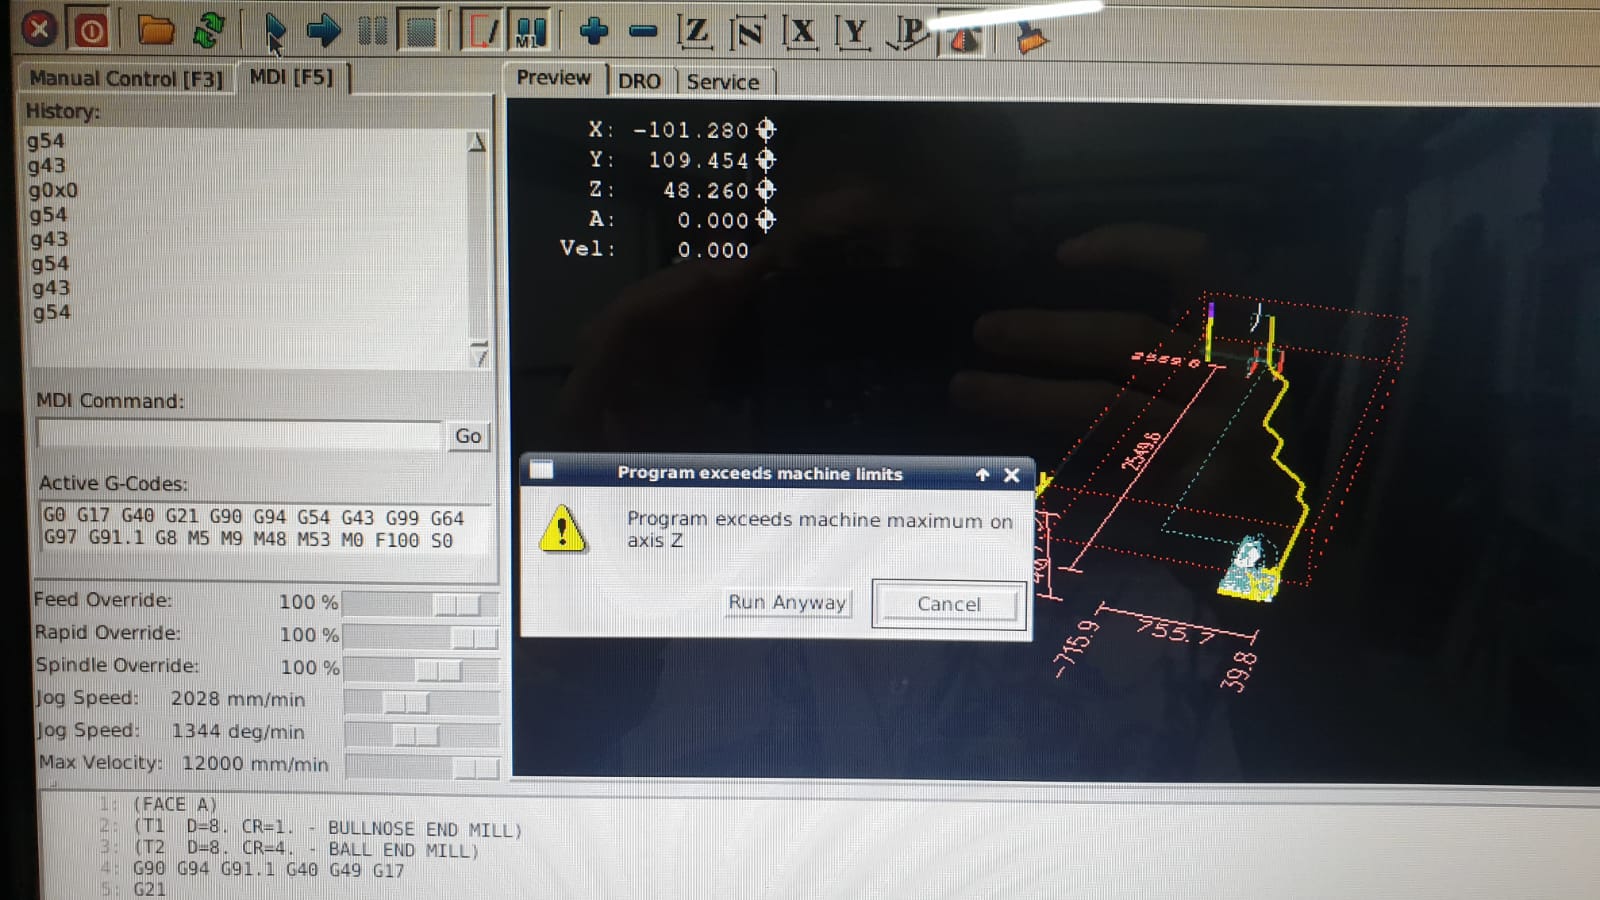The image size is (1600, 900).
Task: Zoom in on the preview plot
Action: [595, 30]
